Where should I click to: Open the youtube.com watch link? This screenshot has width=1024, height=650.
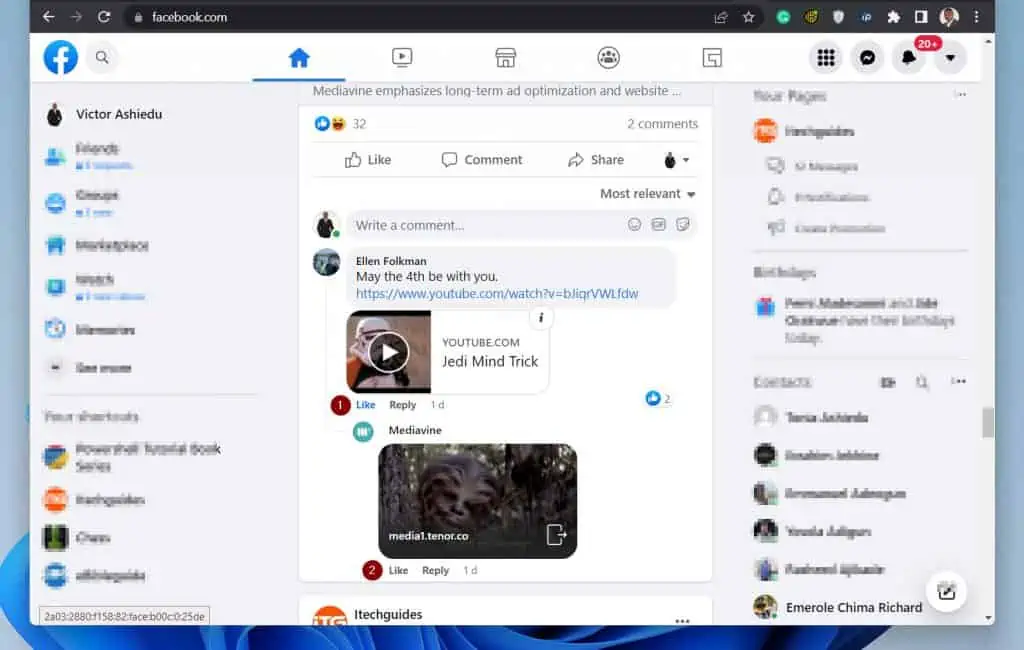pos(497,294)
